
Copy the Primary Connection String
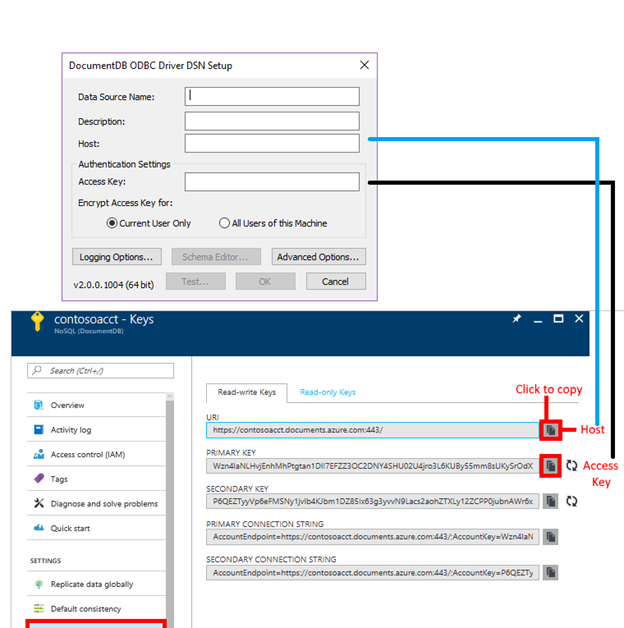(551, 537)
